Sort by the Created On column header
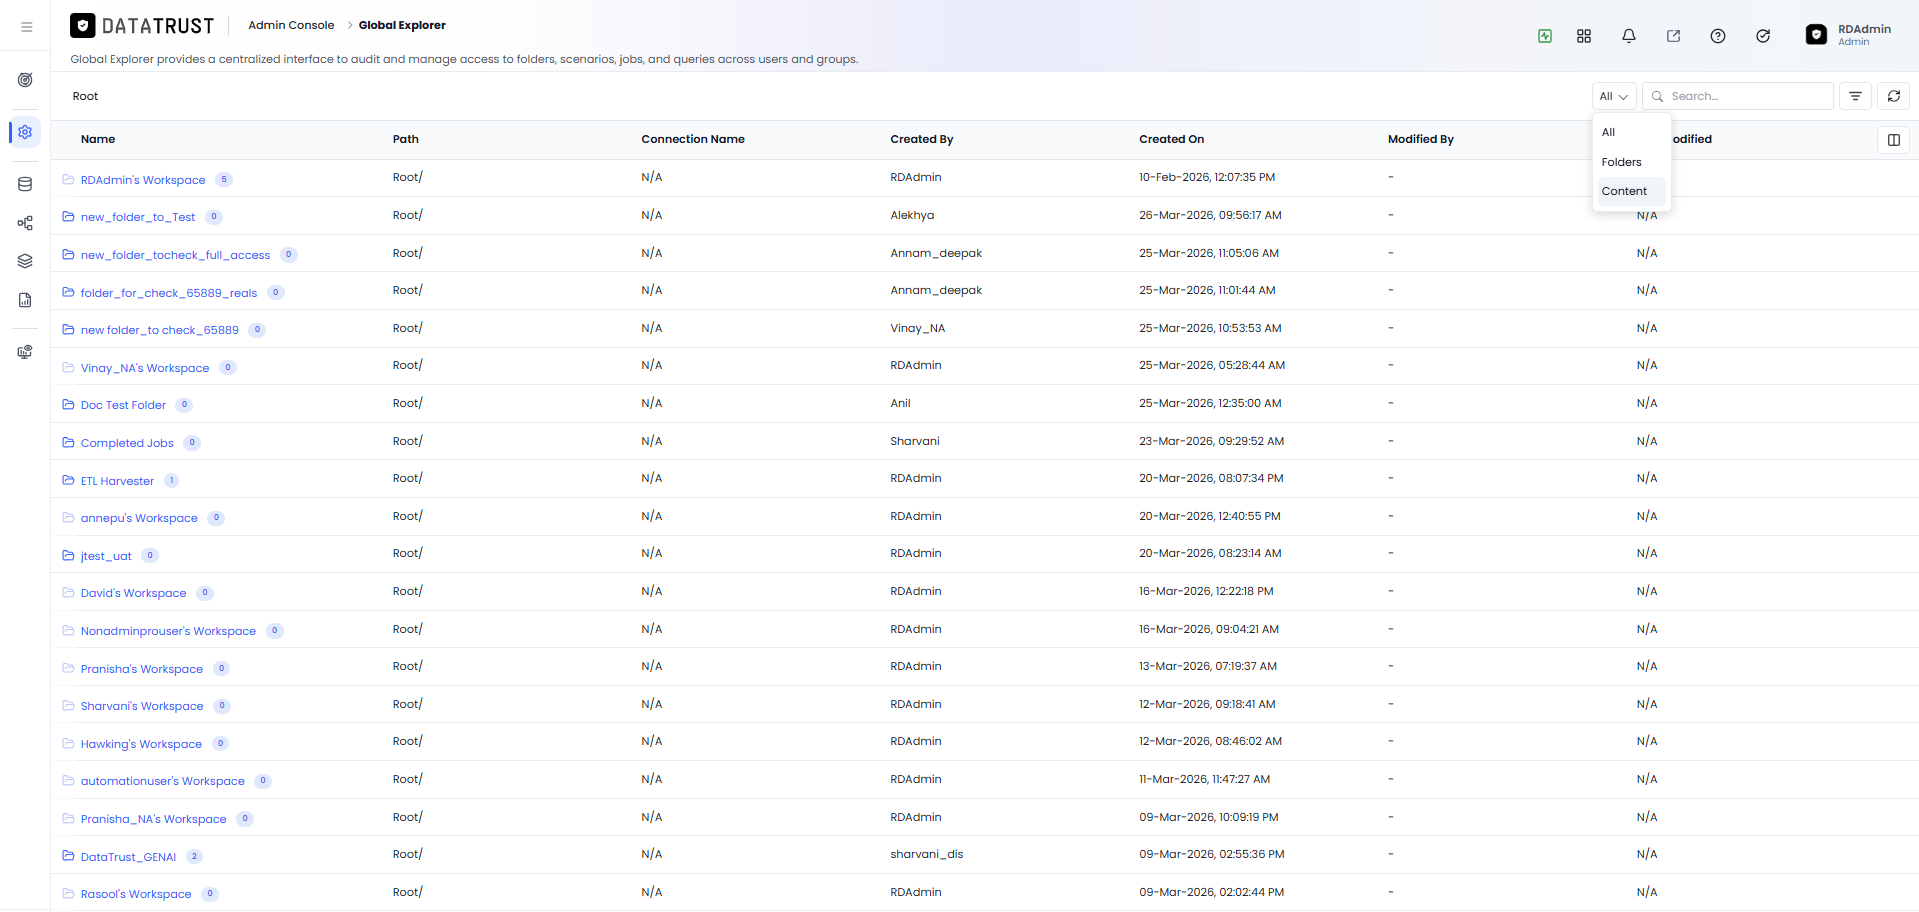Screen dimensions: 1919x912 coord(1171,139)
